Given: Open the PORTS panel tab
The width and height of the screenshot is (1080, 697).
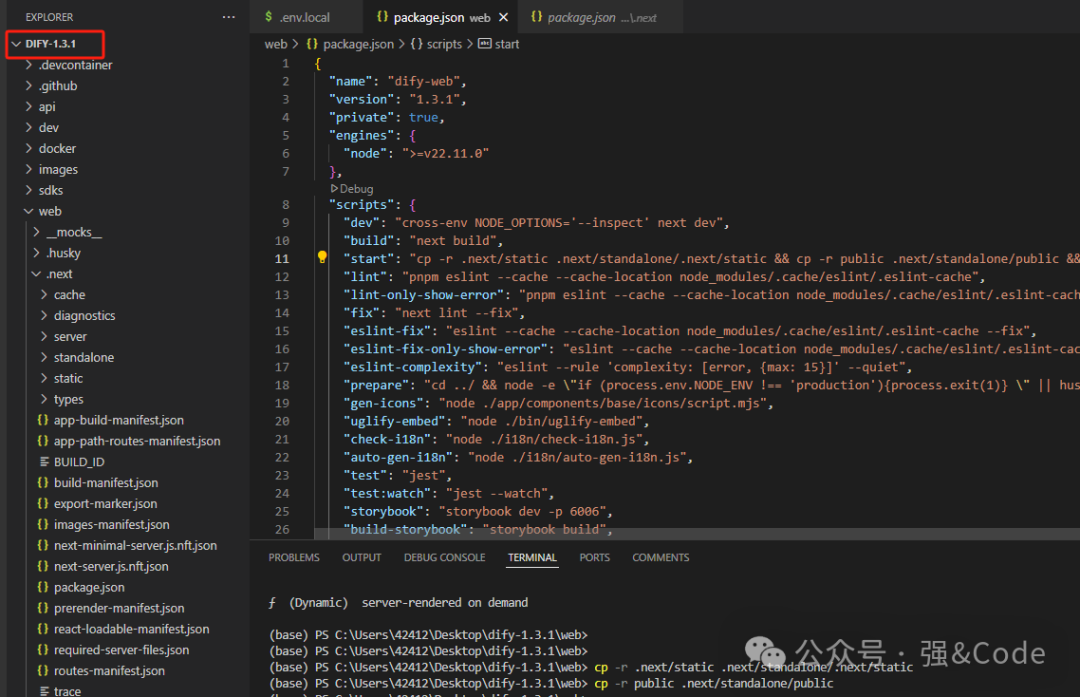Looking at the screenshot, I should point(594,557).
